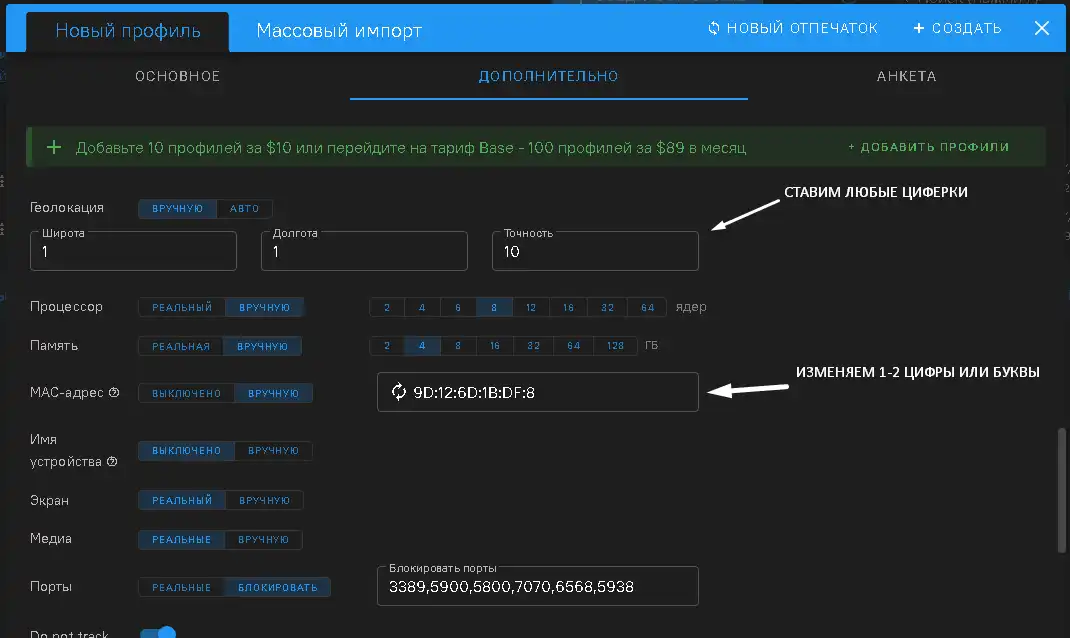Image resolution: width=1070 pixels, height=638 pixels.
Task: Choose 32 processor cores
Action: point(607,308)
